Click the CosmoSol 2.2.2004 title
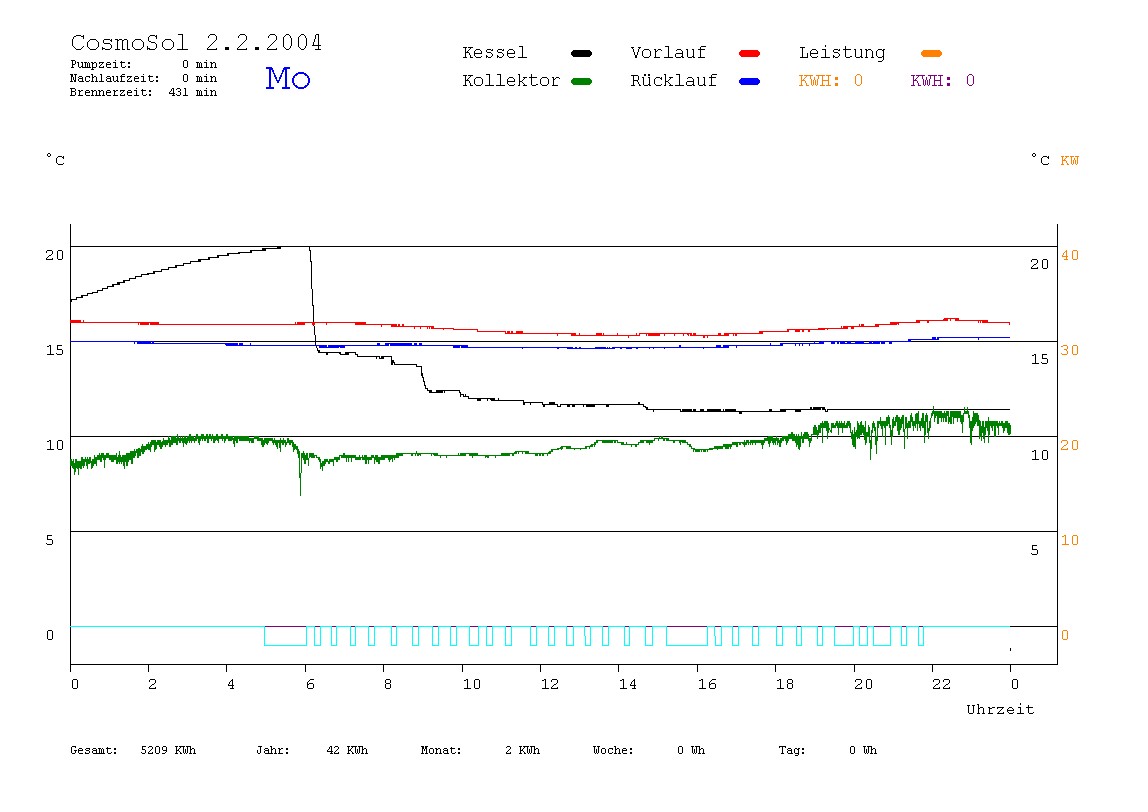 point(196,42)
